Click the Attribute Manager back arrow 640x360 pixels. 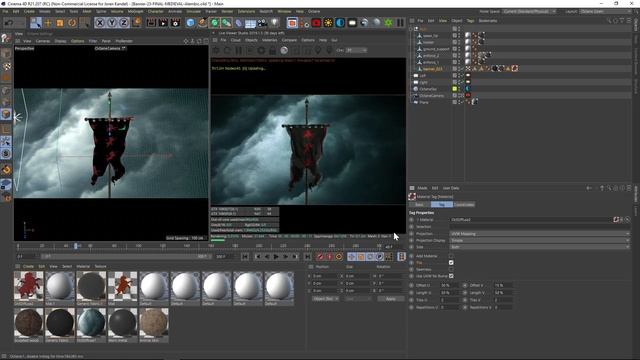coord(589,188)
